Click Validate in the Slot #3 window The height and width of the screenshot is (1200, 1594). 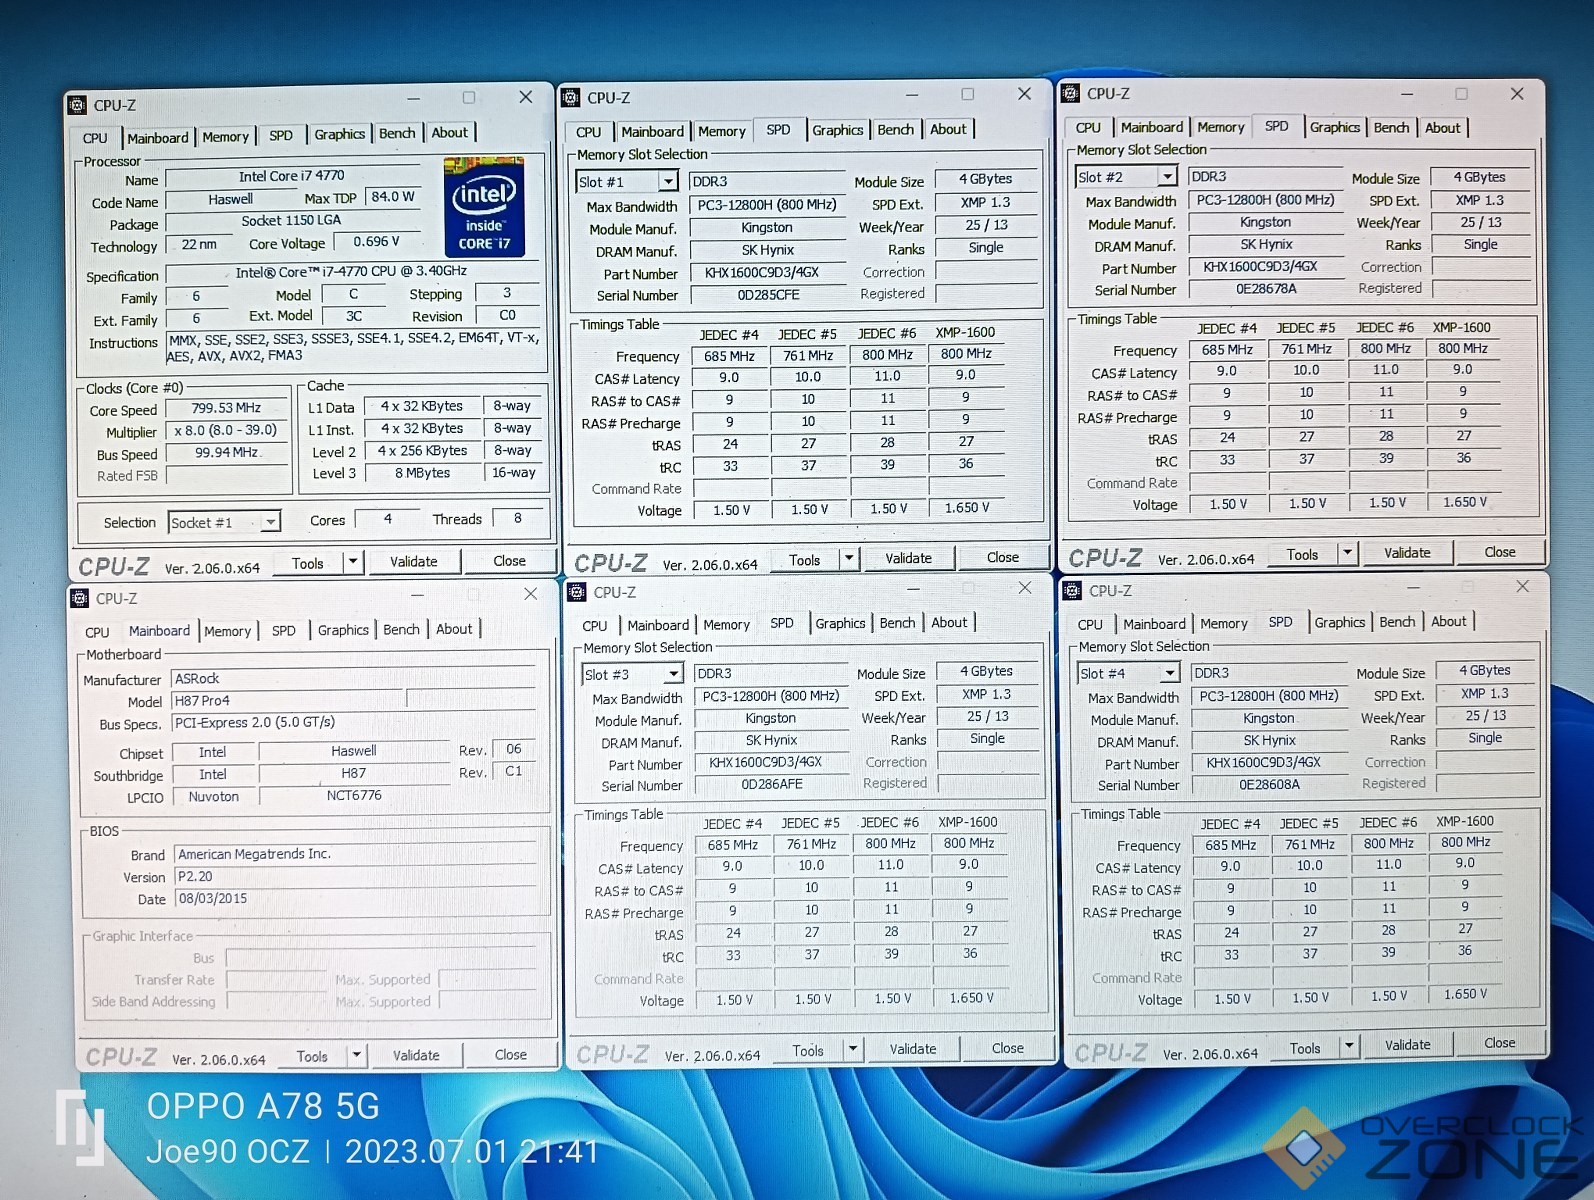coord(913,1049)
